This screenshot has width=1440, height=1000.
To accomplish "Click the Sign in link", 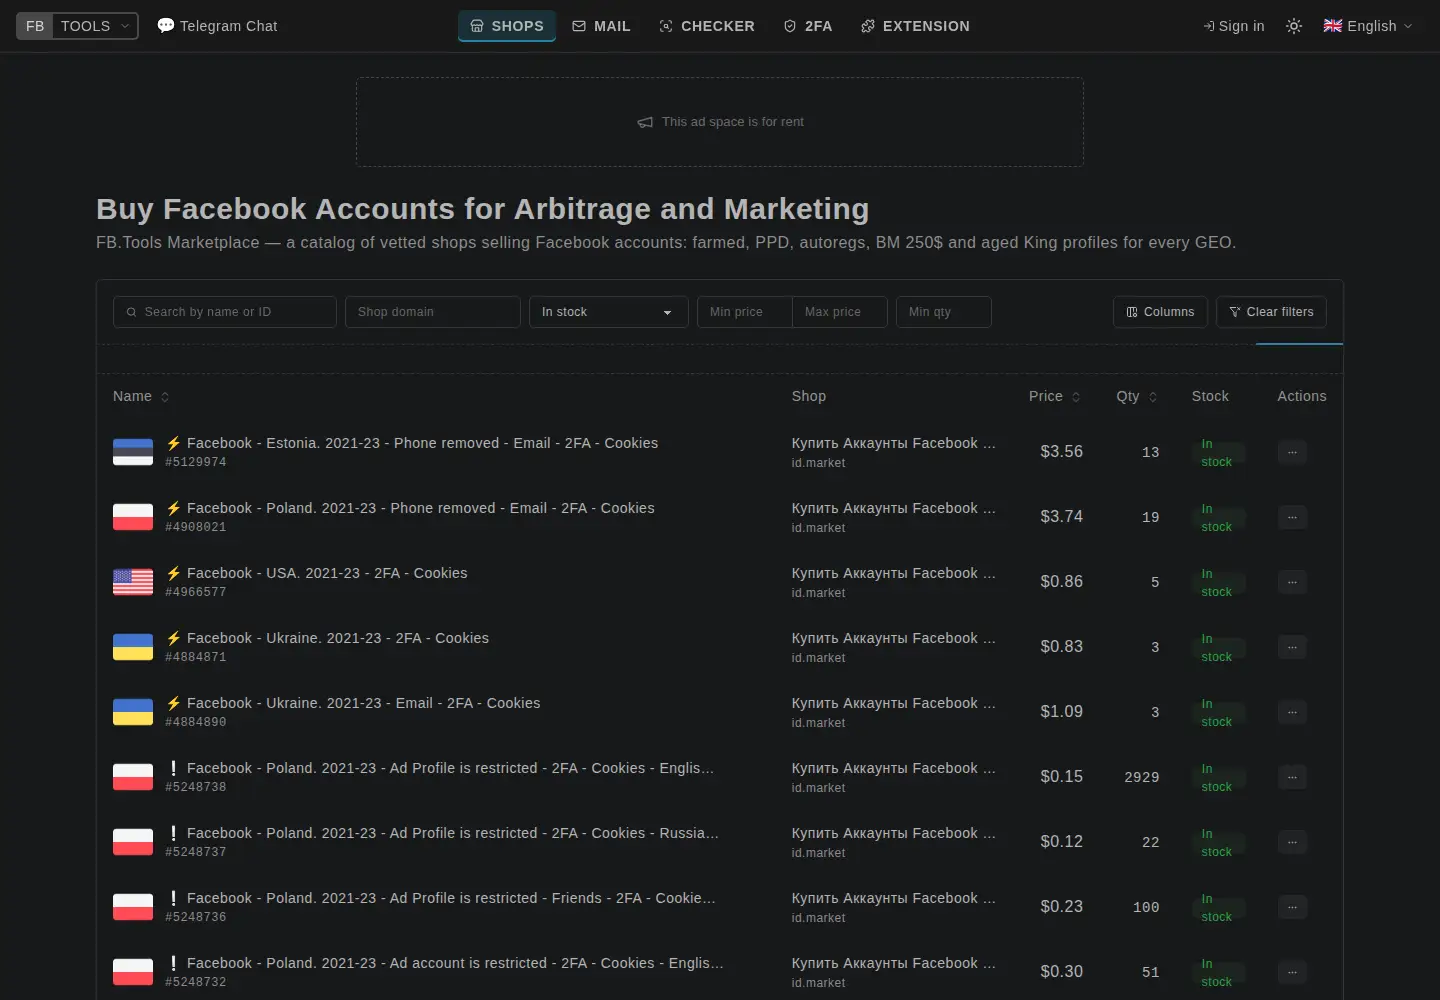I will tap(1234, 26).
